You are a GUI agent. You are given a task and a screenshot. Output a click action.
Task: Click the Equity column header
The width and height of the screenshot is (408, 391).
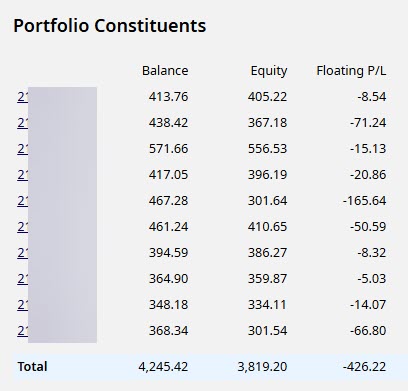pyautogui.click(x=269, y=71)
